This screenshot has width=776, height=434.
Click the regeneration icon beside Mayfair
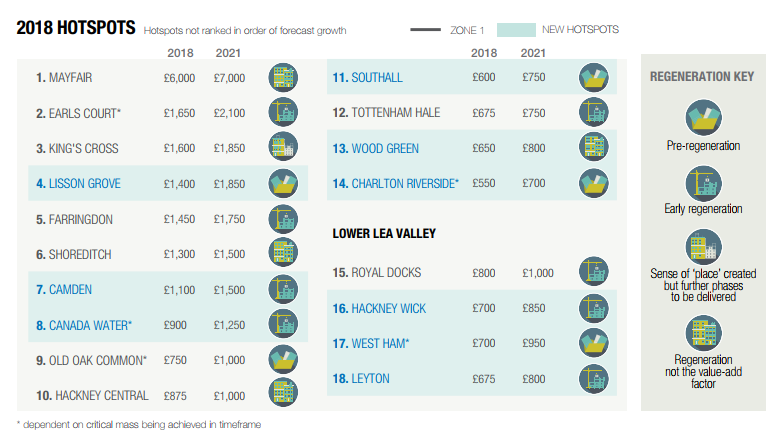tap(283, 78)
